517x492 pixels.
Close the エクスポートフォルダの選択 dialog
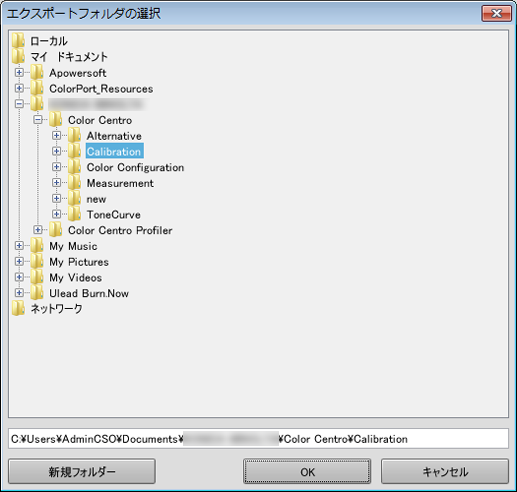point(496,13)
